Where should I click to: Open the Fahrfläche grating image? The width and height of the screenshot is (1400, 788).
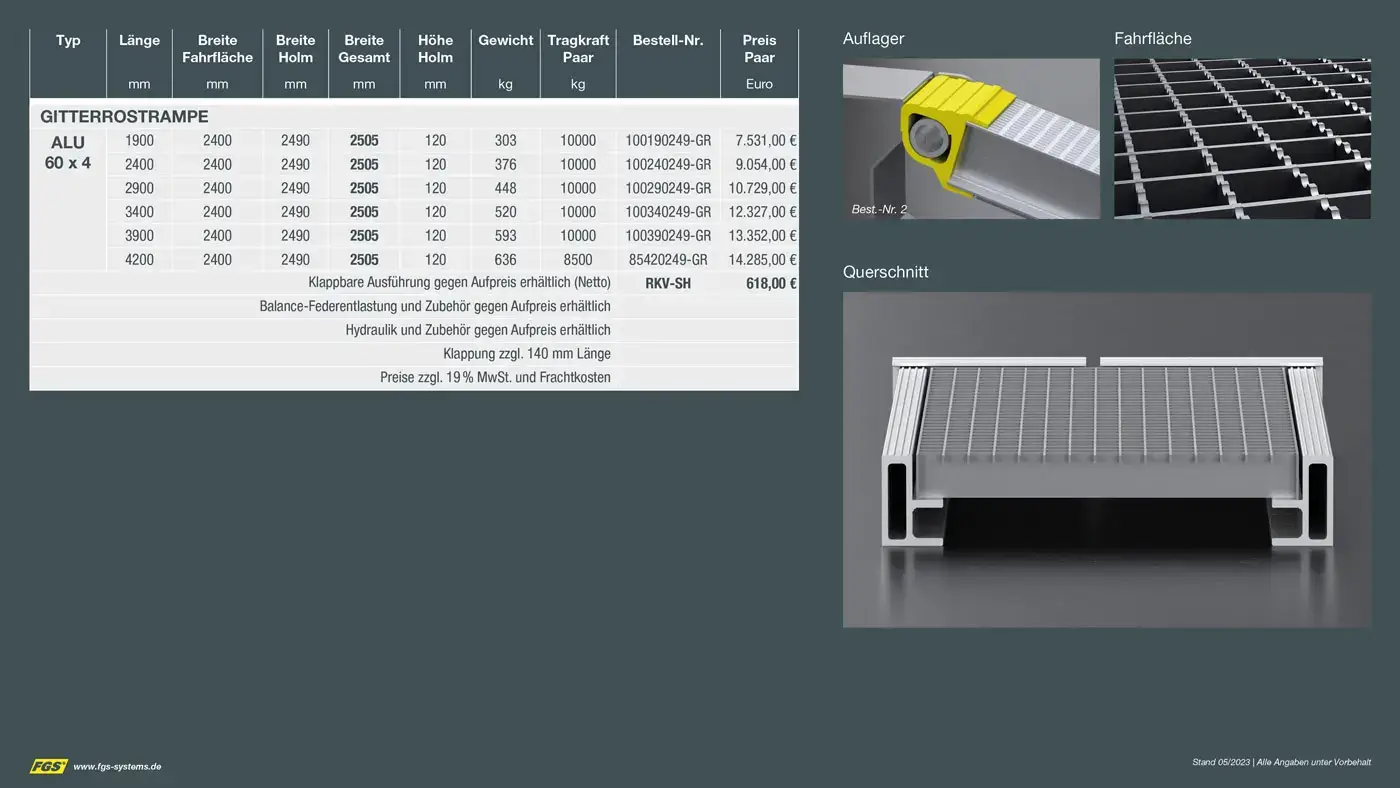pos(1242,138)
